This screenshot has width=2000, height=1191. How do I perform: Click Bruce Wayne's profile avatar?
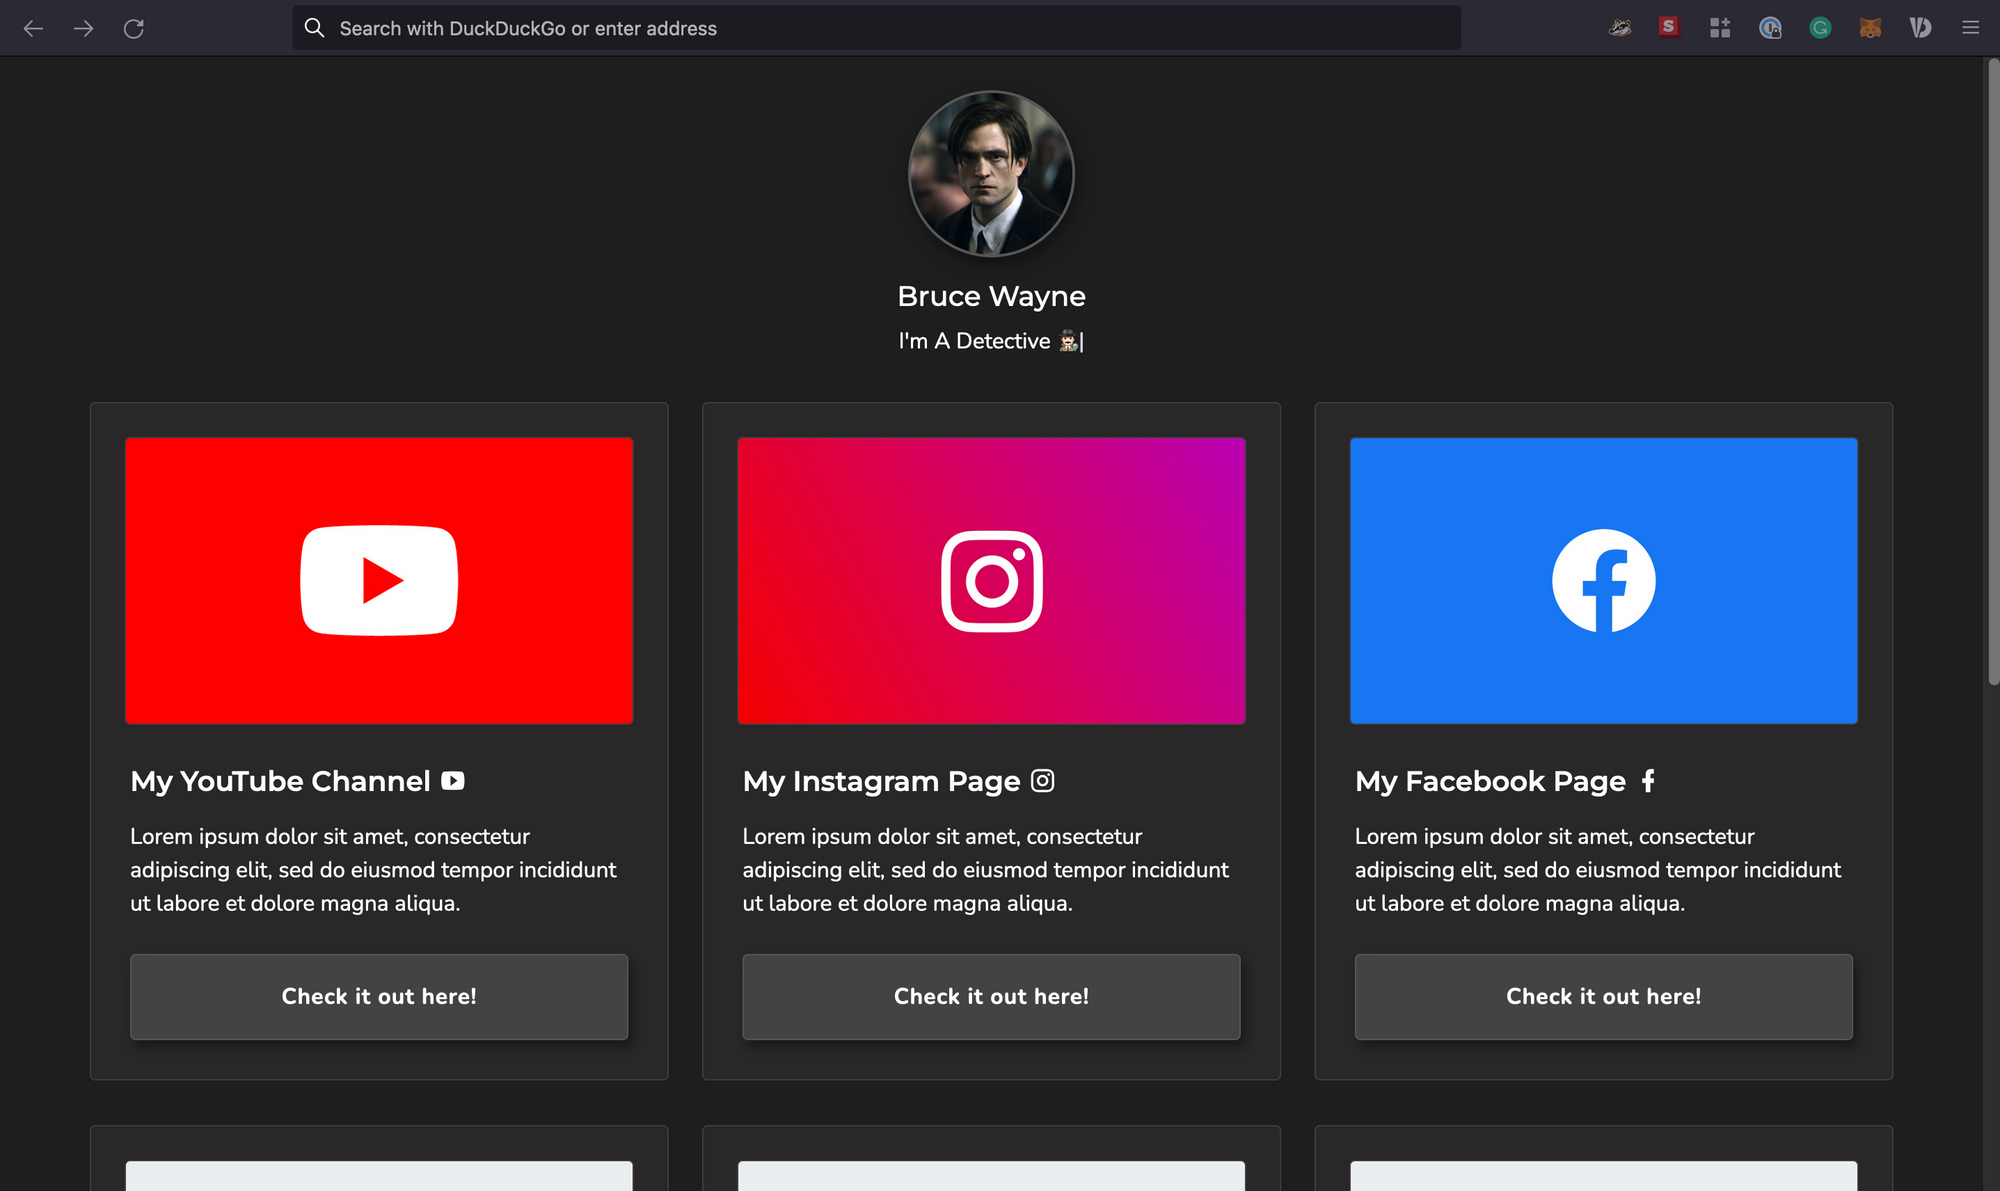pos(991,174)
